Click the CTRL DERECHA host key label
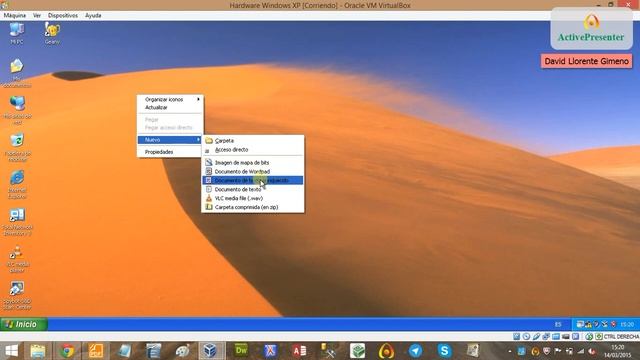 click(x=621, y=336)
